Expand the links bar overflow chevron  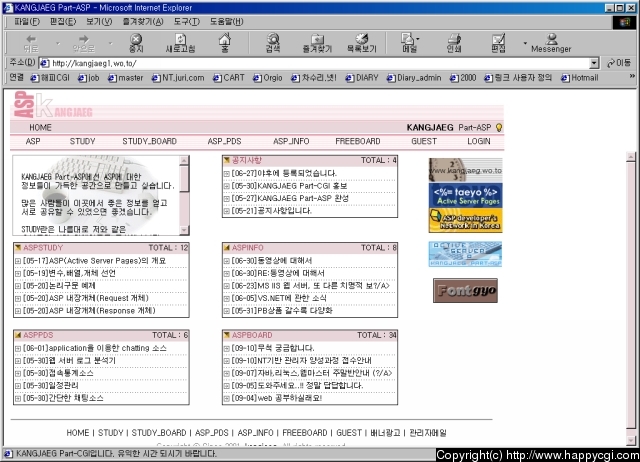point(632,76)
